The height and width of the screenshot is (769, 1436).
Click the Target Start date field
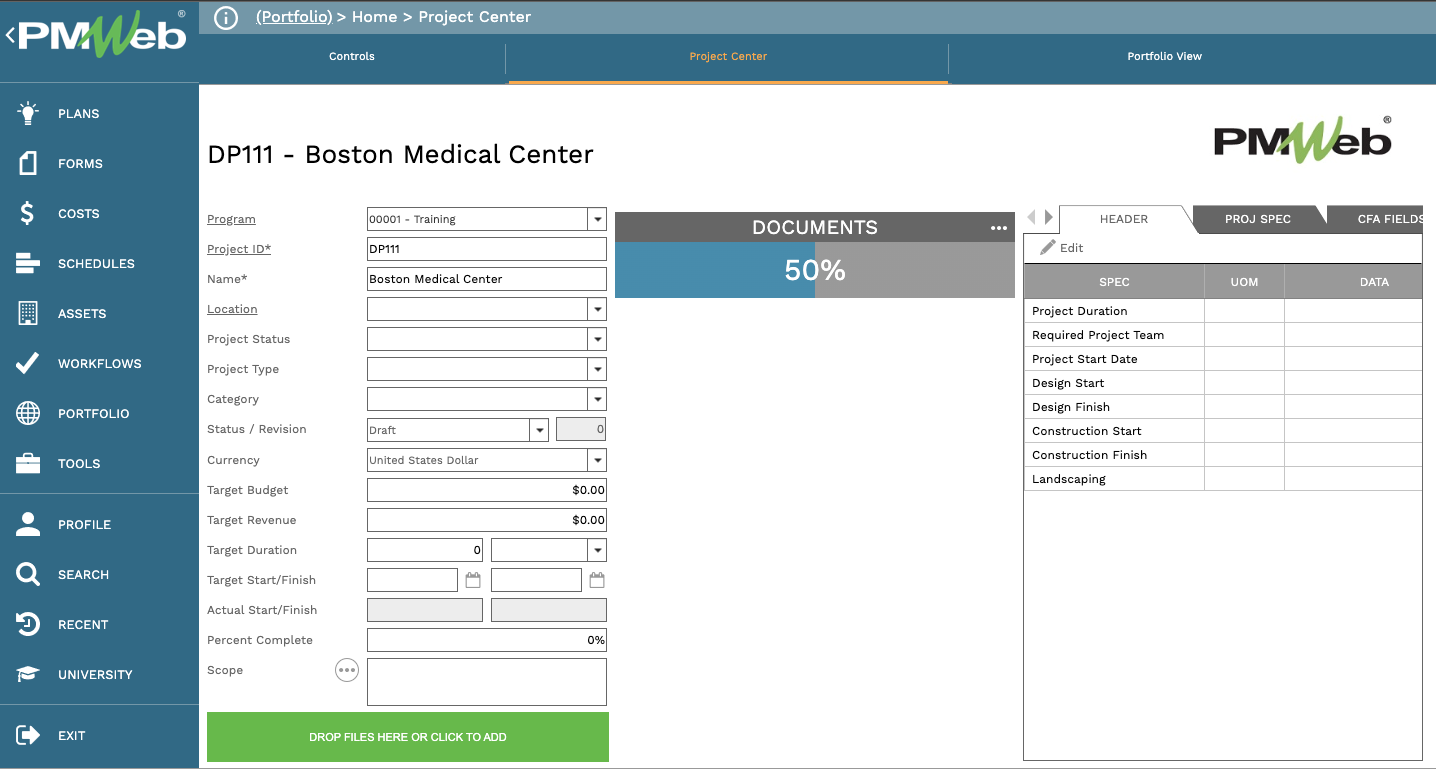(x=412, y=580)
